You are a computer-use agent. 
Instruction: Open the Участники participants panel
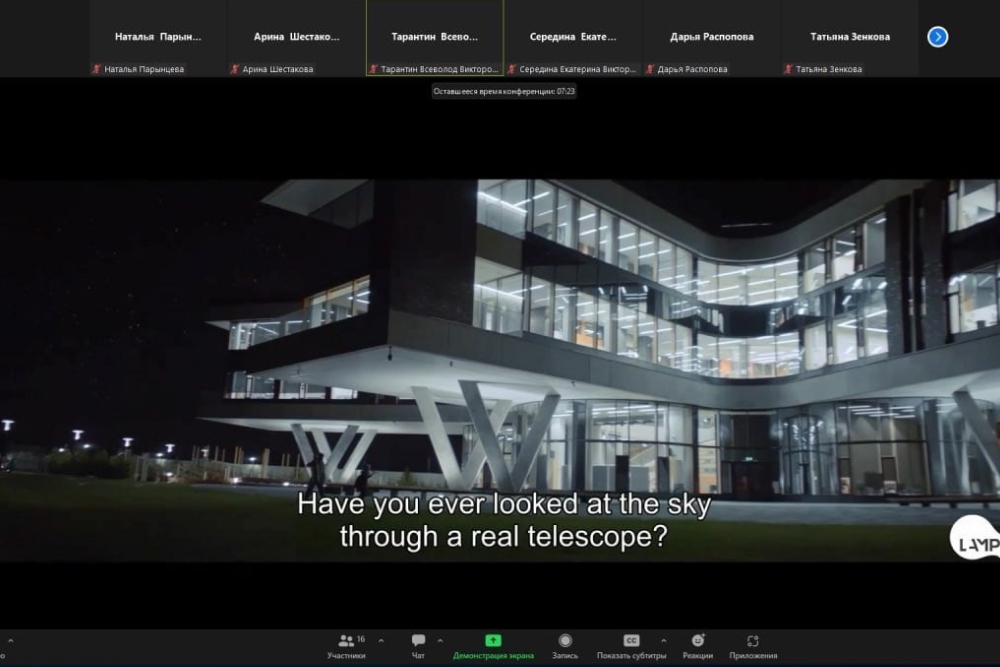click(x=346, y=645)
